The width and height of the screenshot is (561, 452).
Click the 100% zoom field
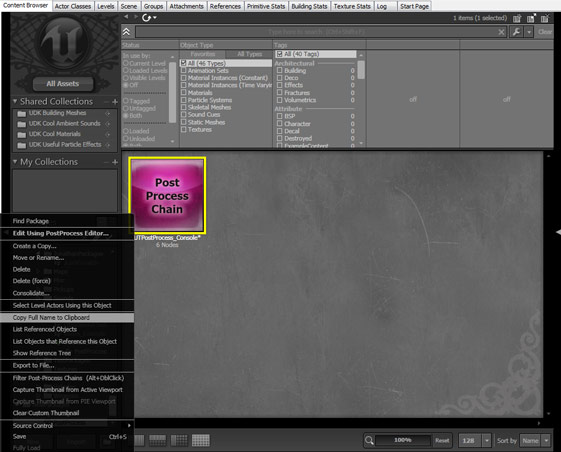point(403,440)
